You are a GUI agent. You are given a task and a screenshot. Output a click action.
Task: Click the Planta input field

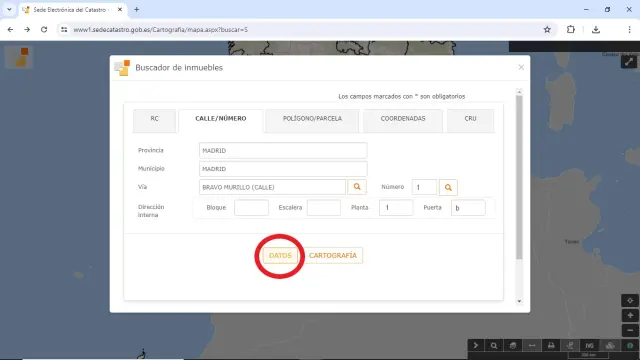point(396,208)
